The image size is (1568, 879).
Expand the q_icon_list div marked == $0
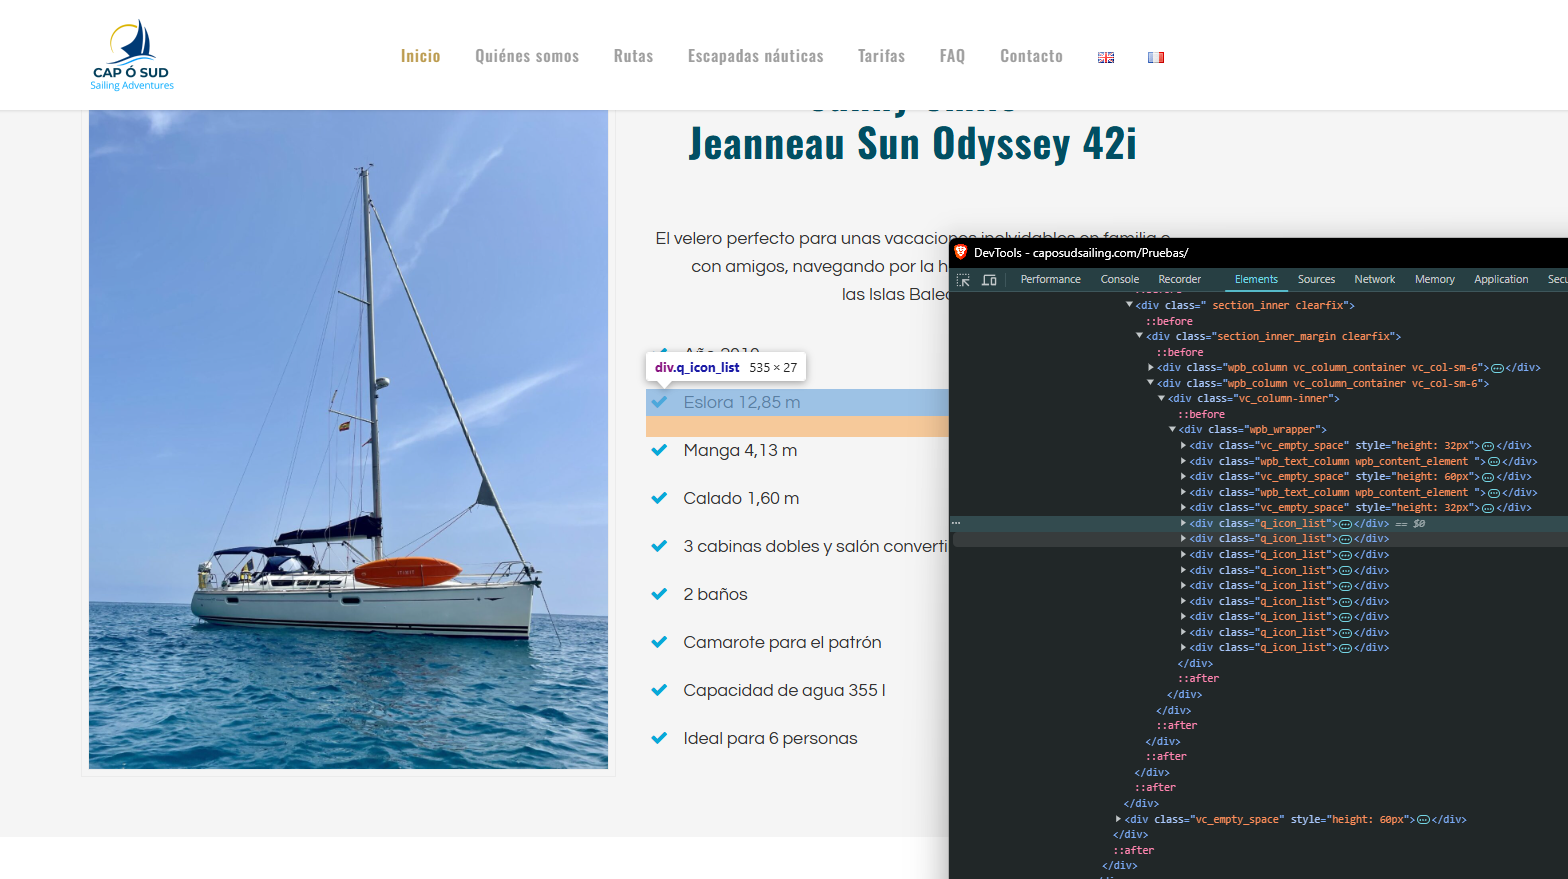point(1184,523)
